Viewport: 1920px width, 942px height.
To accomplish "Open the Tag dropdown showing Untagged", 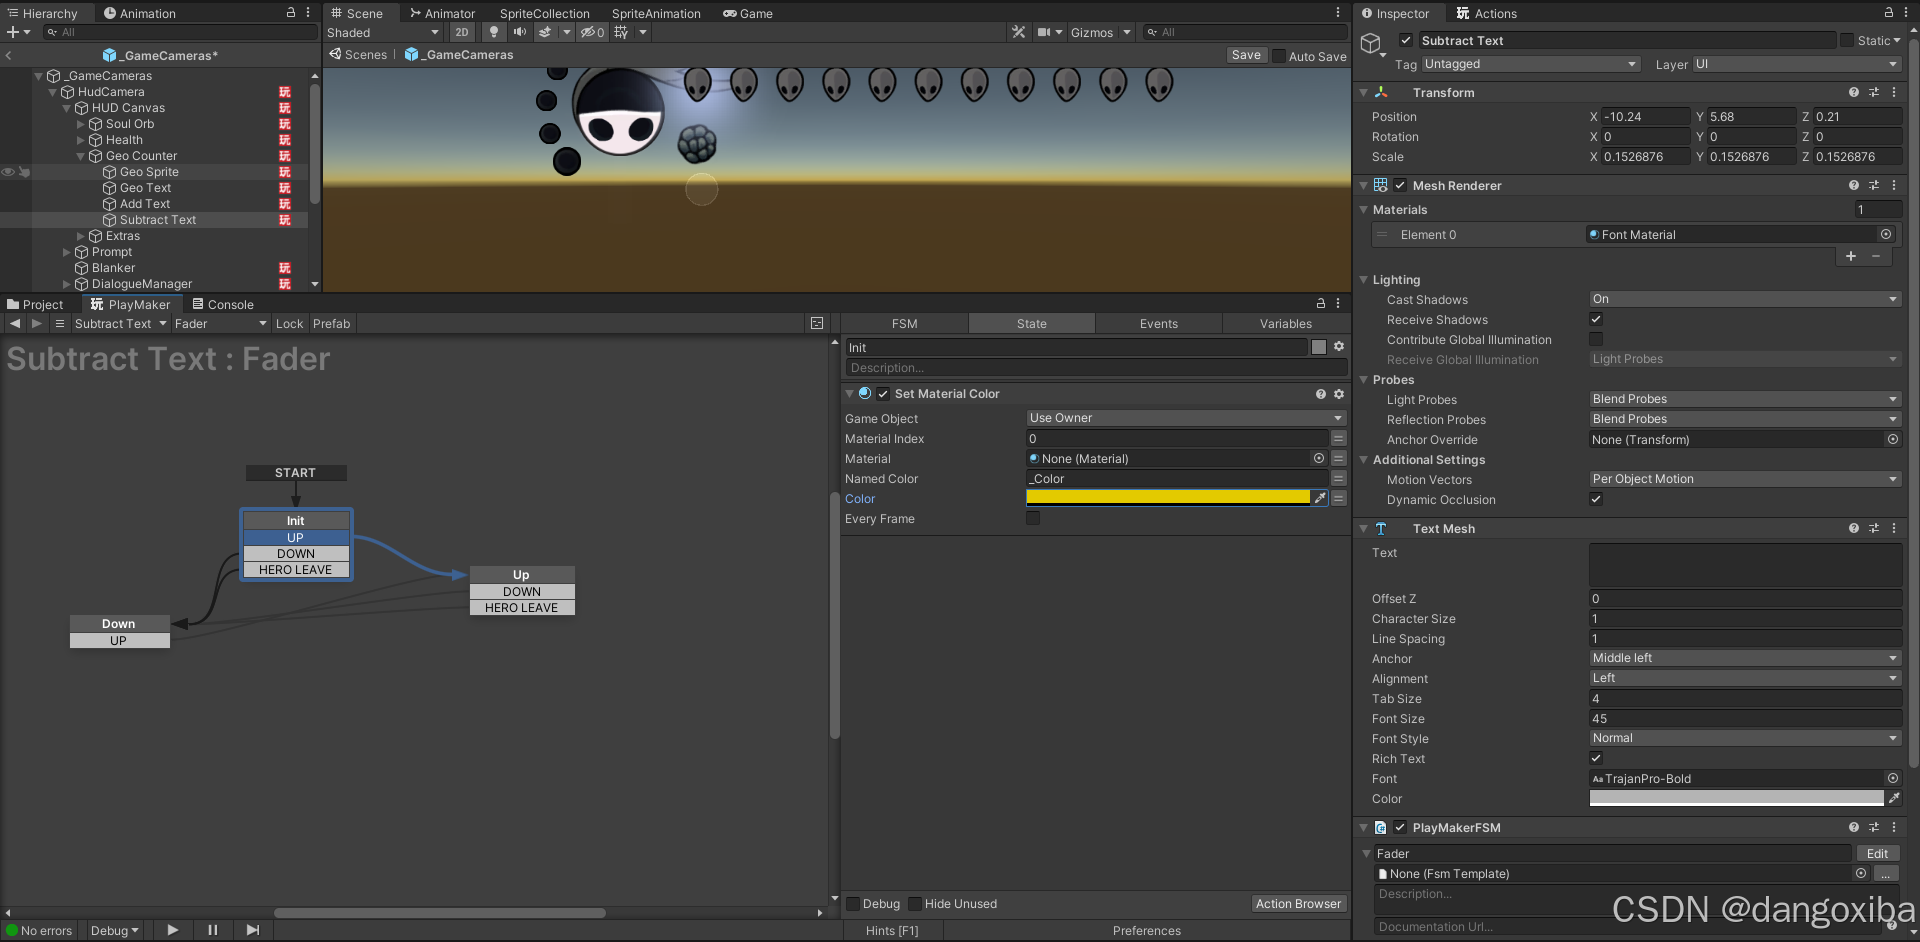I will click(1531, 64).
